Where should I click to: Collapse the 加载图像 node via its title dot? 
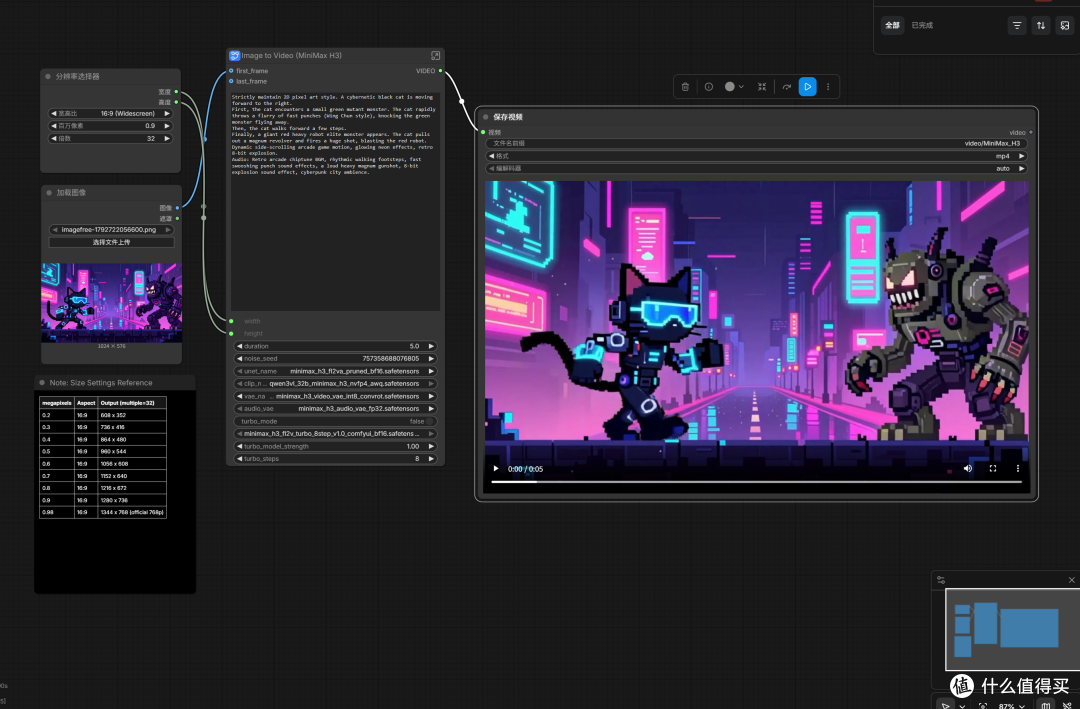[x=49, y=193]
